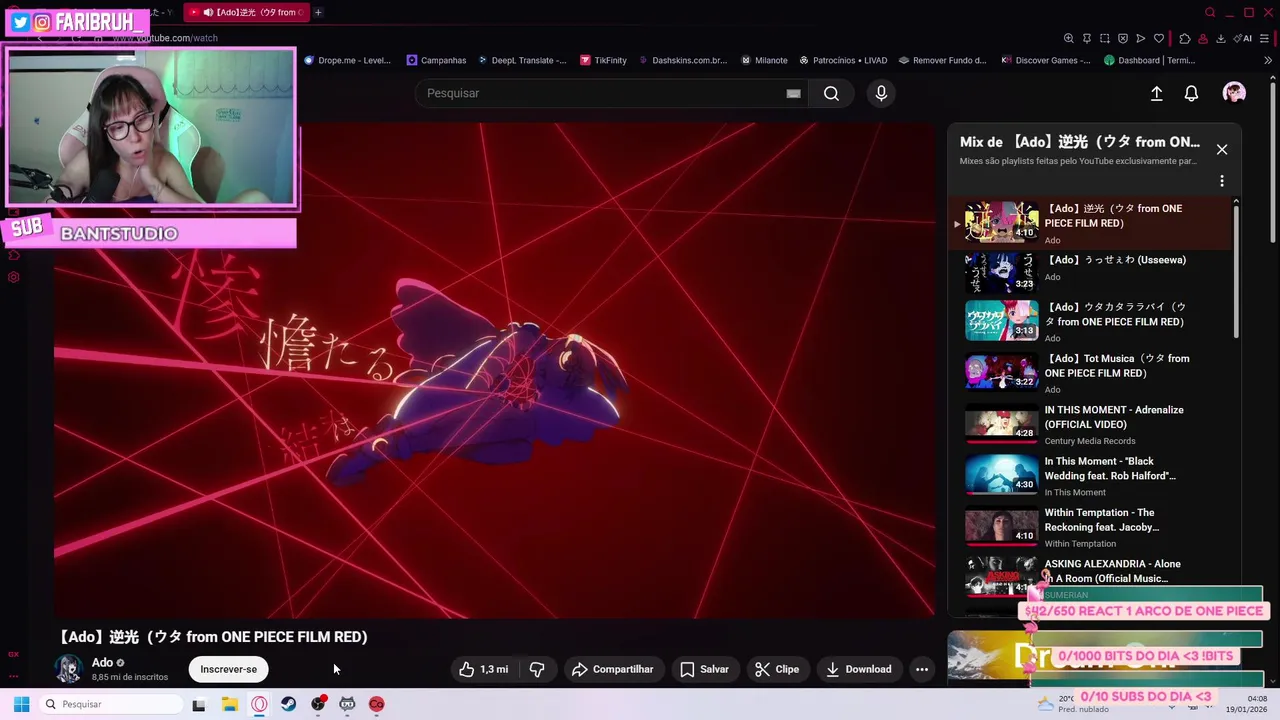1280x720 pixels.
Task: Open the Ado channel name link
Action: pos(102,662)
